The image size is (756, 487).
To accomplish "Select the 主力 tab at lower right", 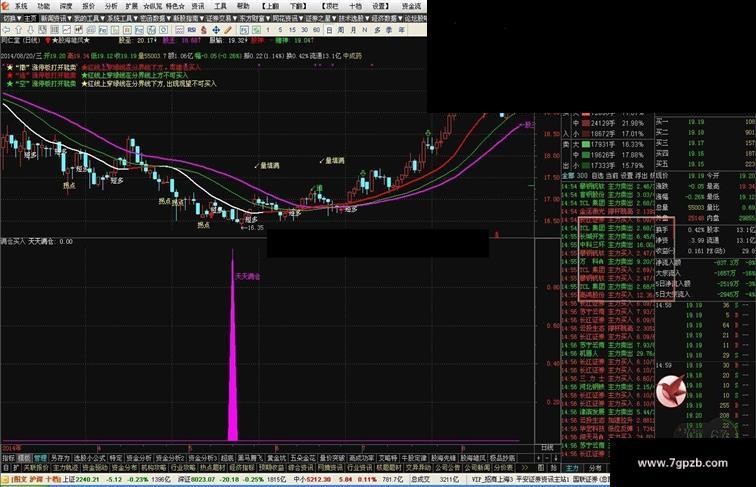I will tap(572, 468).
